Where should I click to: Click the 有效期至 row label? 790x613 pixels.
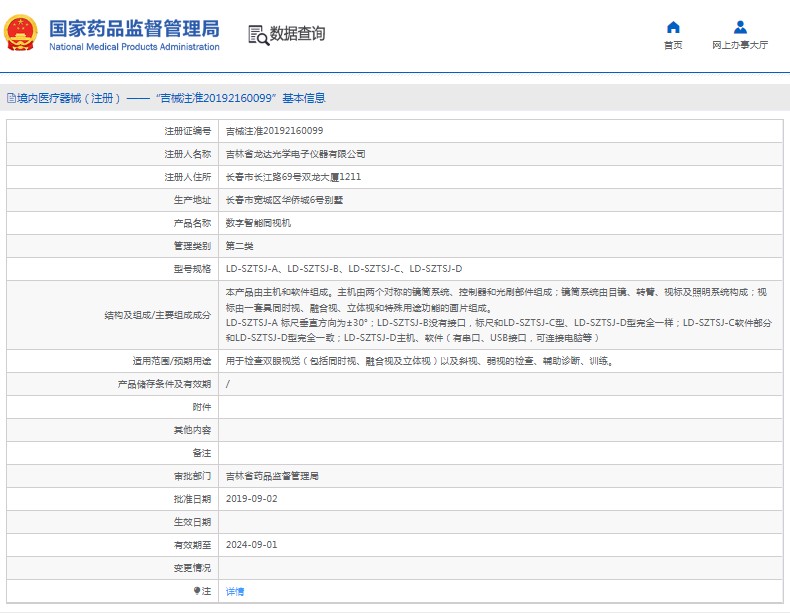tap(192, 545)
